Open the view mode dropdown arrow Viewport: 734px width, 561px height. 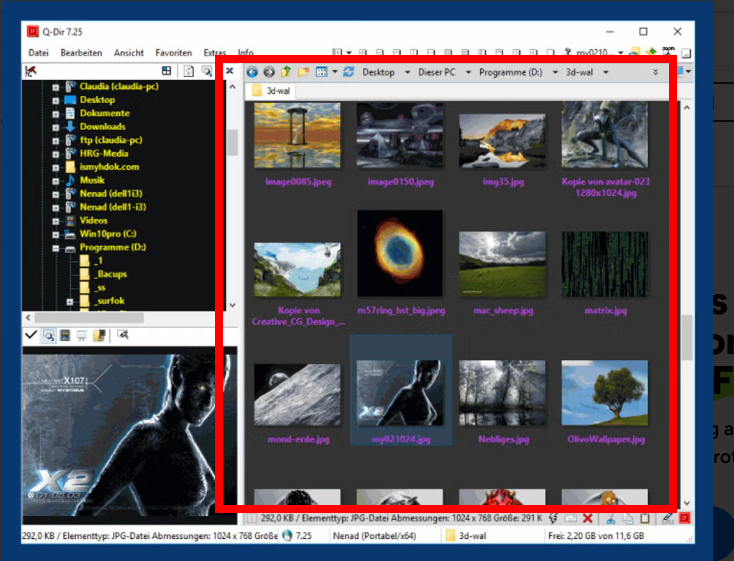tap(335, 72)
